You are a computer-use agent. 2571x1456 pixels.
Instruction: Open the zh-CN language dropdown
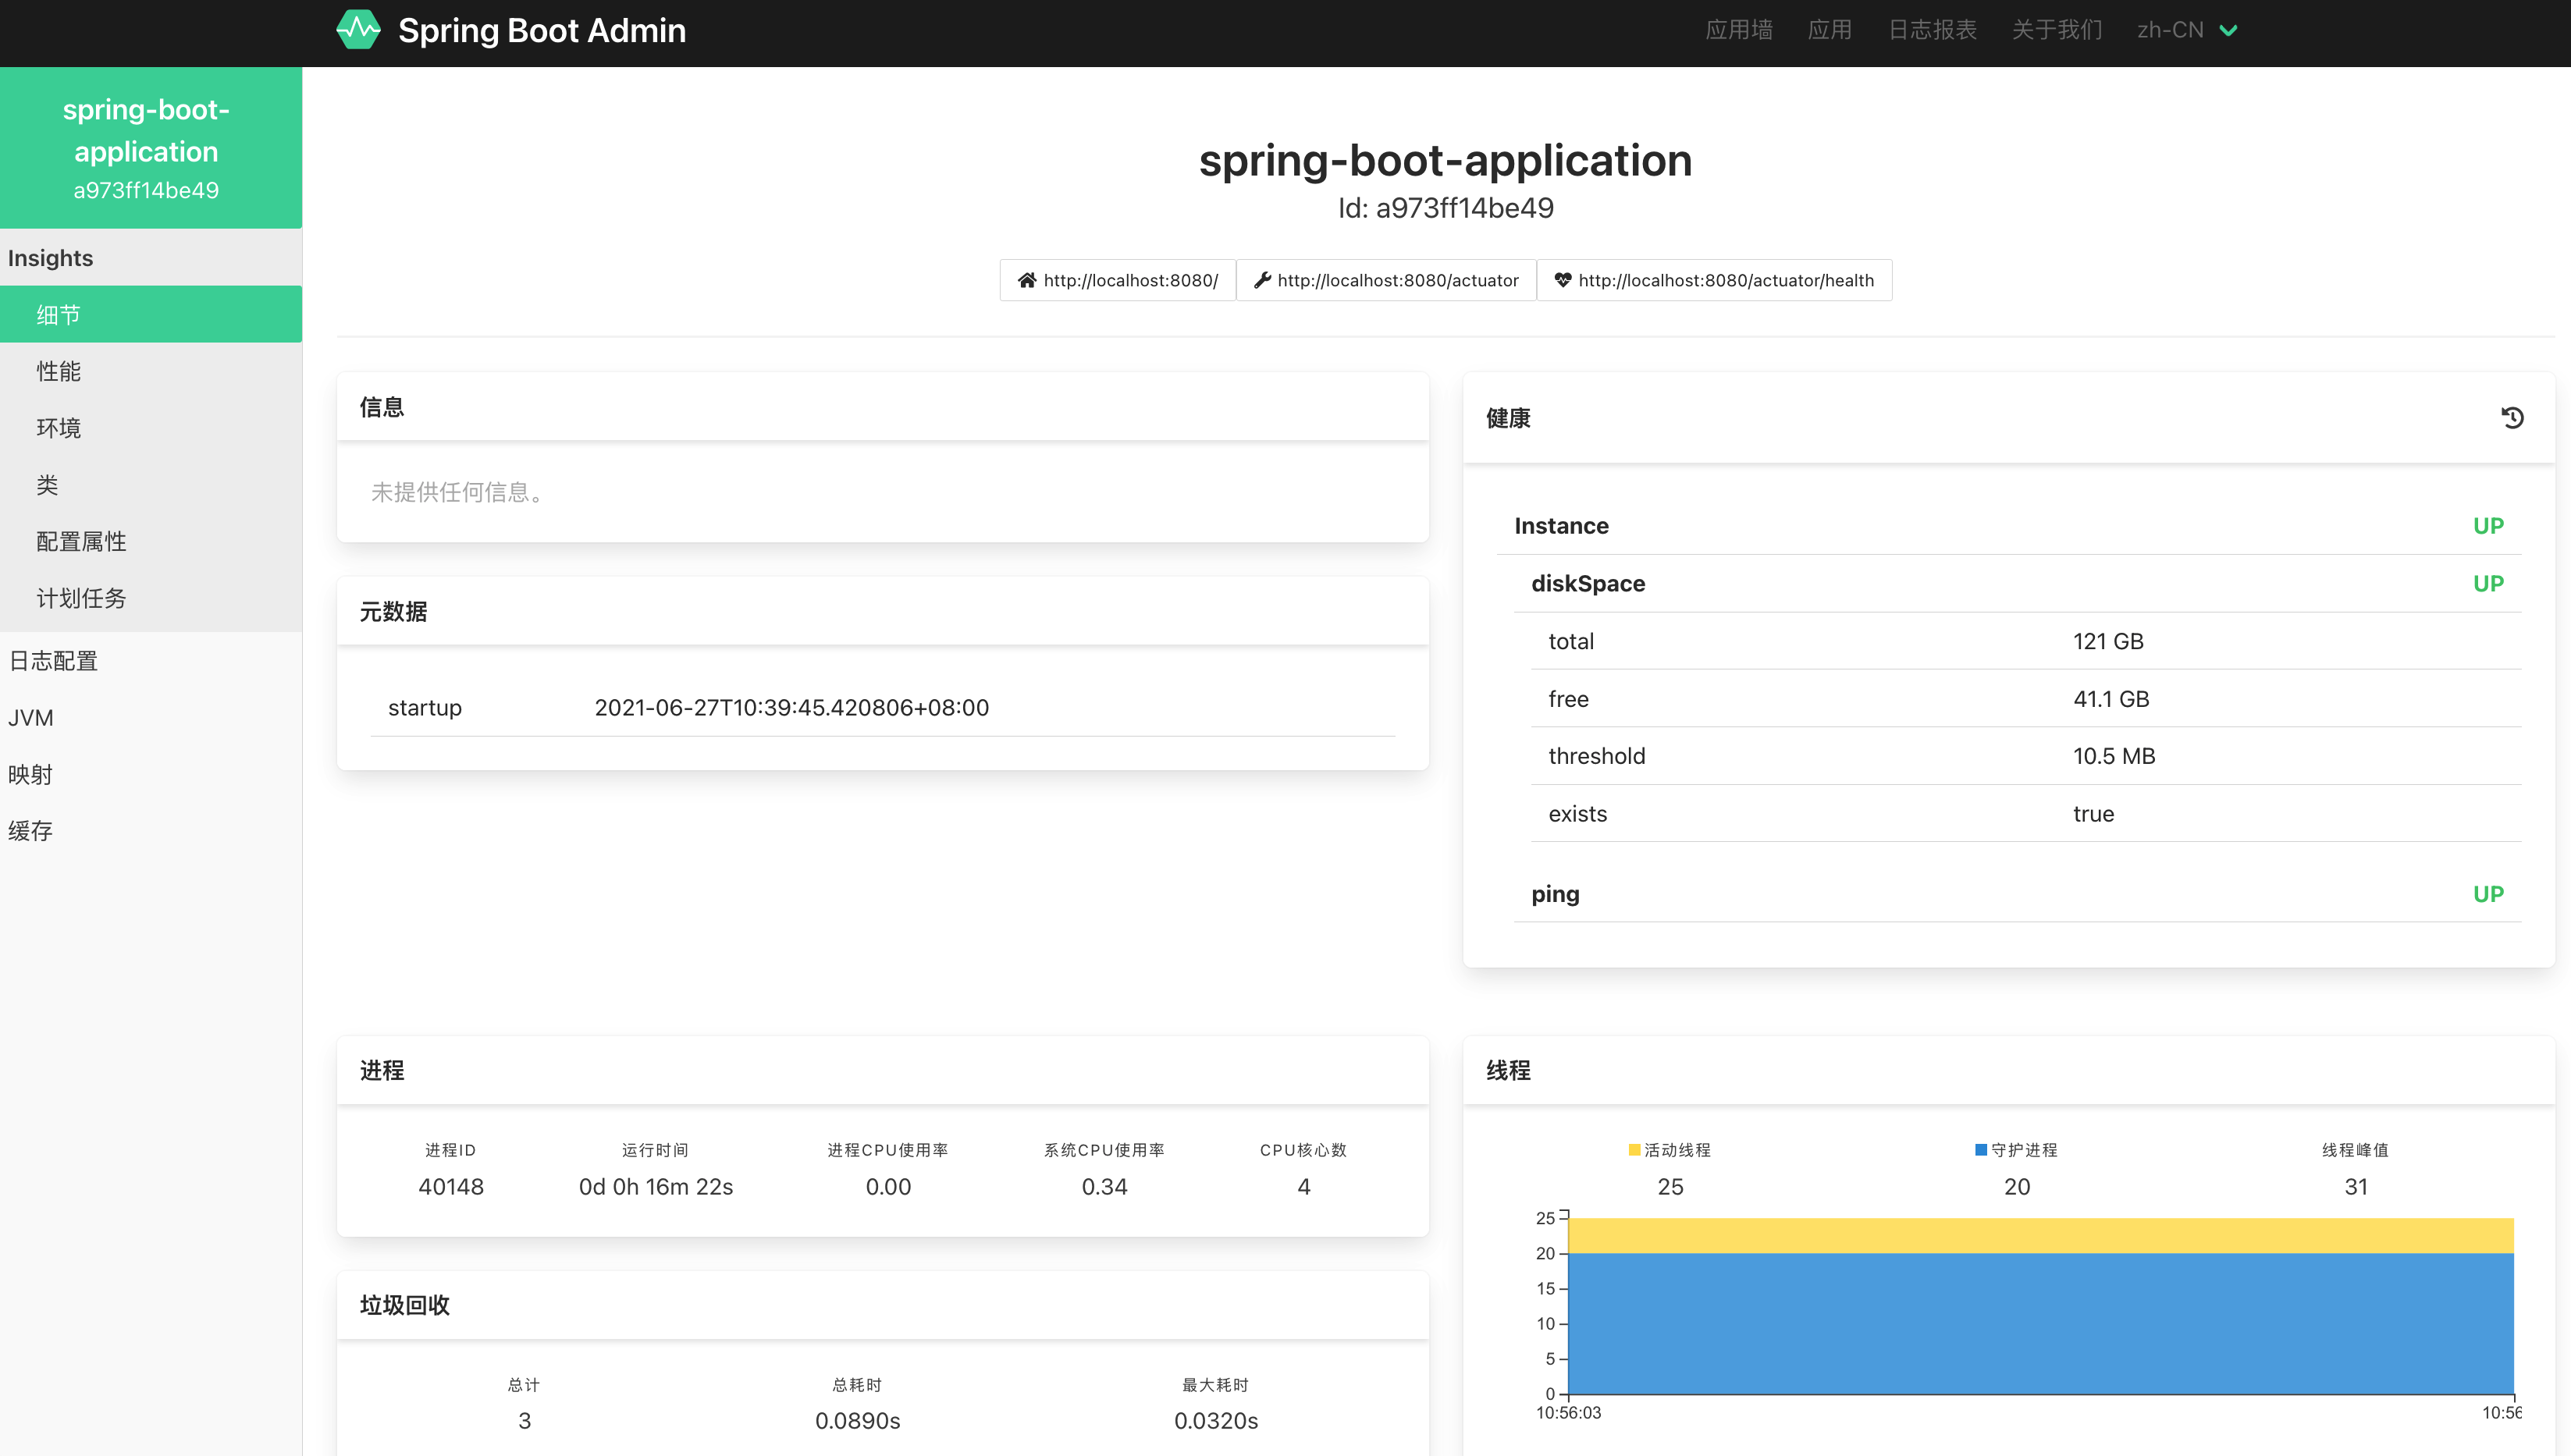point(2187,30)
